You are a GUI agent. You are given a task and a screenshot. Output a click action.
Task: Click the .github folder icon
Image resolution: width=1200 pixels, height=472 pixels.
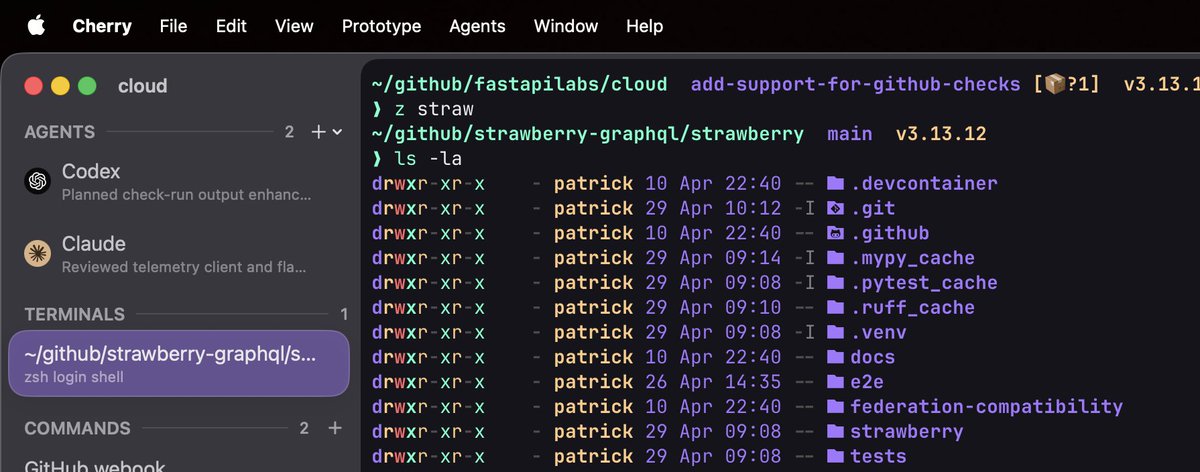pyautogui.click(x=835, y=233)
